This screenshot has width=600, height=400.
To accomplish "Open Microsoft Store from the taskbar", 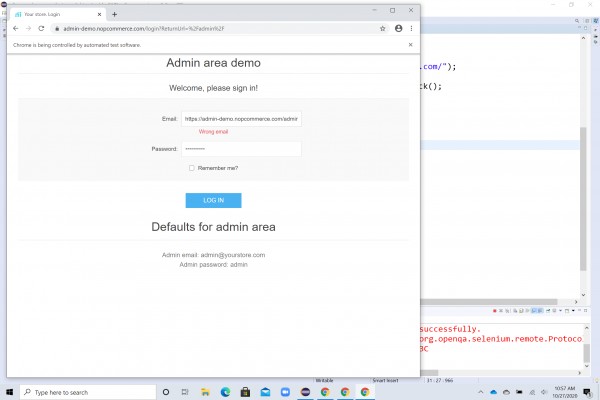I will pos(245,392).
